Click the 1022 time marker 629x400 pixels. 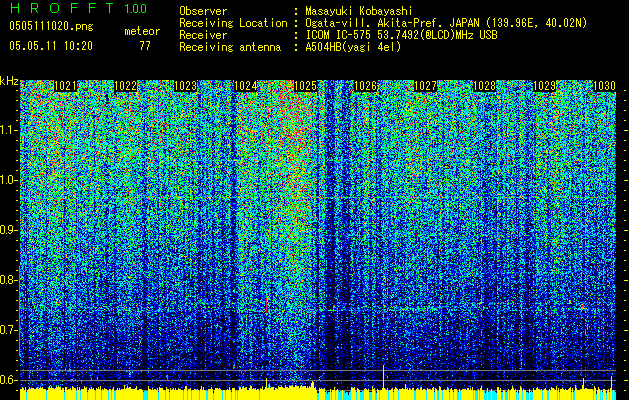click(x=126, y=86)
